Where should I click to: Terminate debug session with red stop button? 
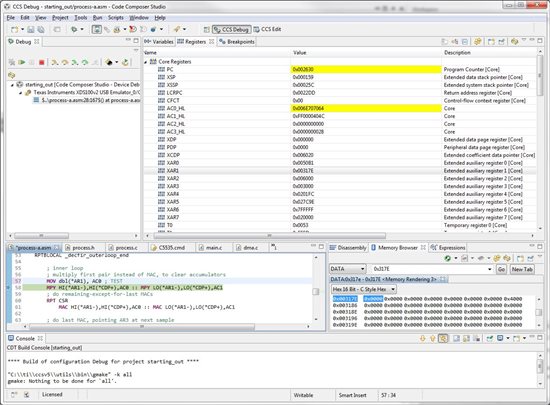pyautogui.click(x=42, y=62)
